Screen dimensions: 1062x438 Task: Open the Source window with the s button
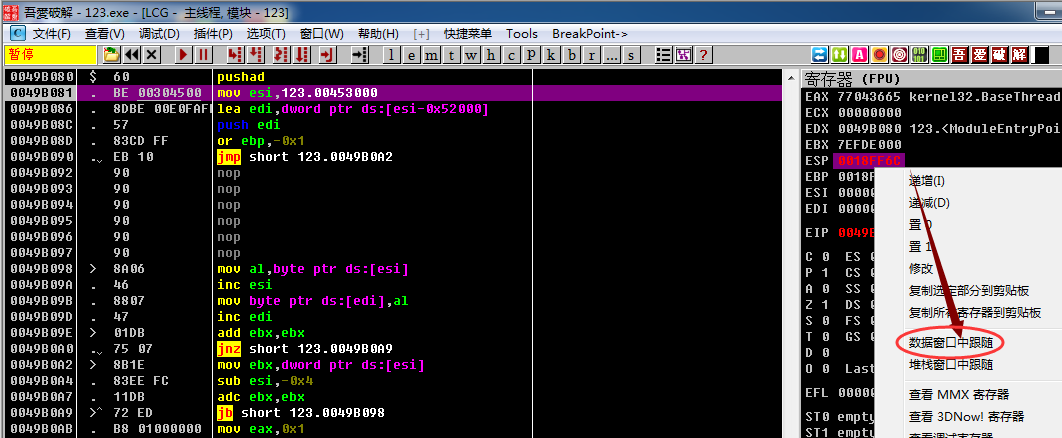click(x=631, y=56)
